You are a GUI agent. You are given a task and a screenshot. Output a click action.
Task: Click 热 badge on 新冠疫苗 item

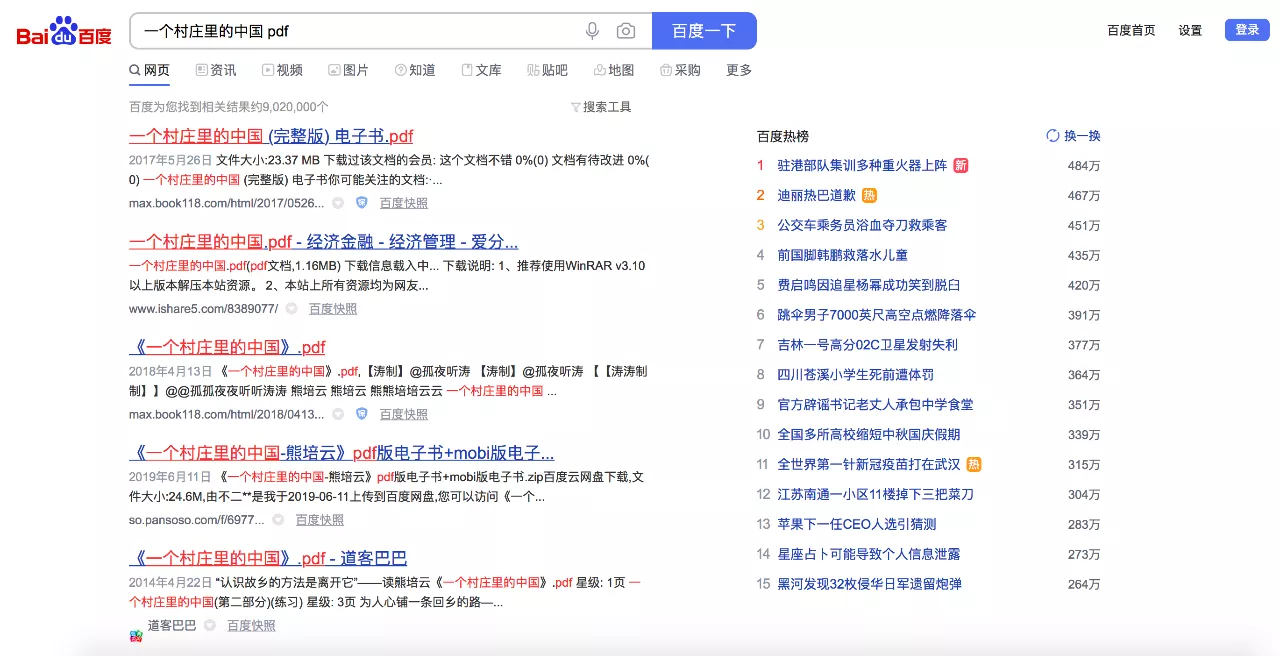click(973, 464)
